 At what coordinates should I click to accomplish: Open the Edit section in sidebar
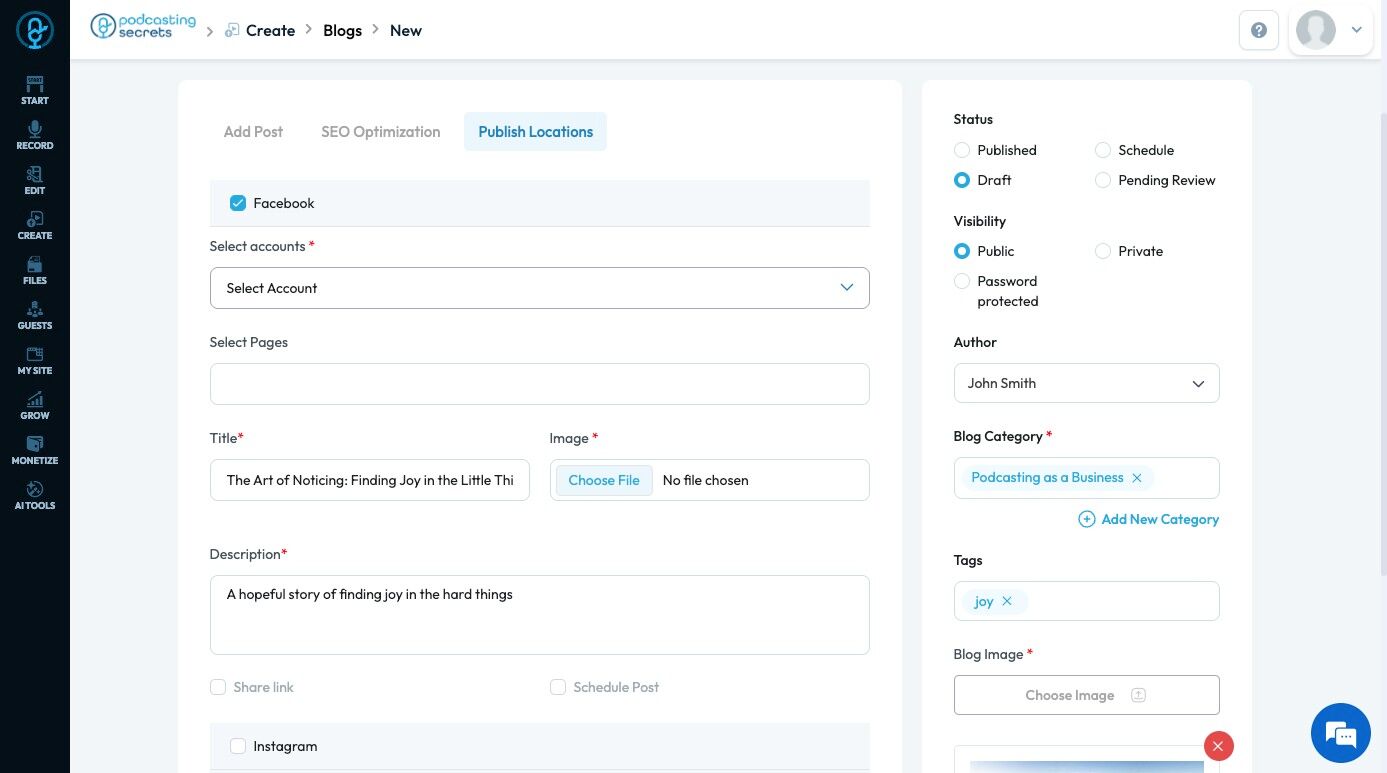(x=35, y=180)
